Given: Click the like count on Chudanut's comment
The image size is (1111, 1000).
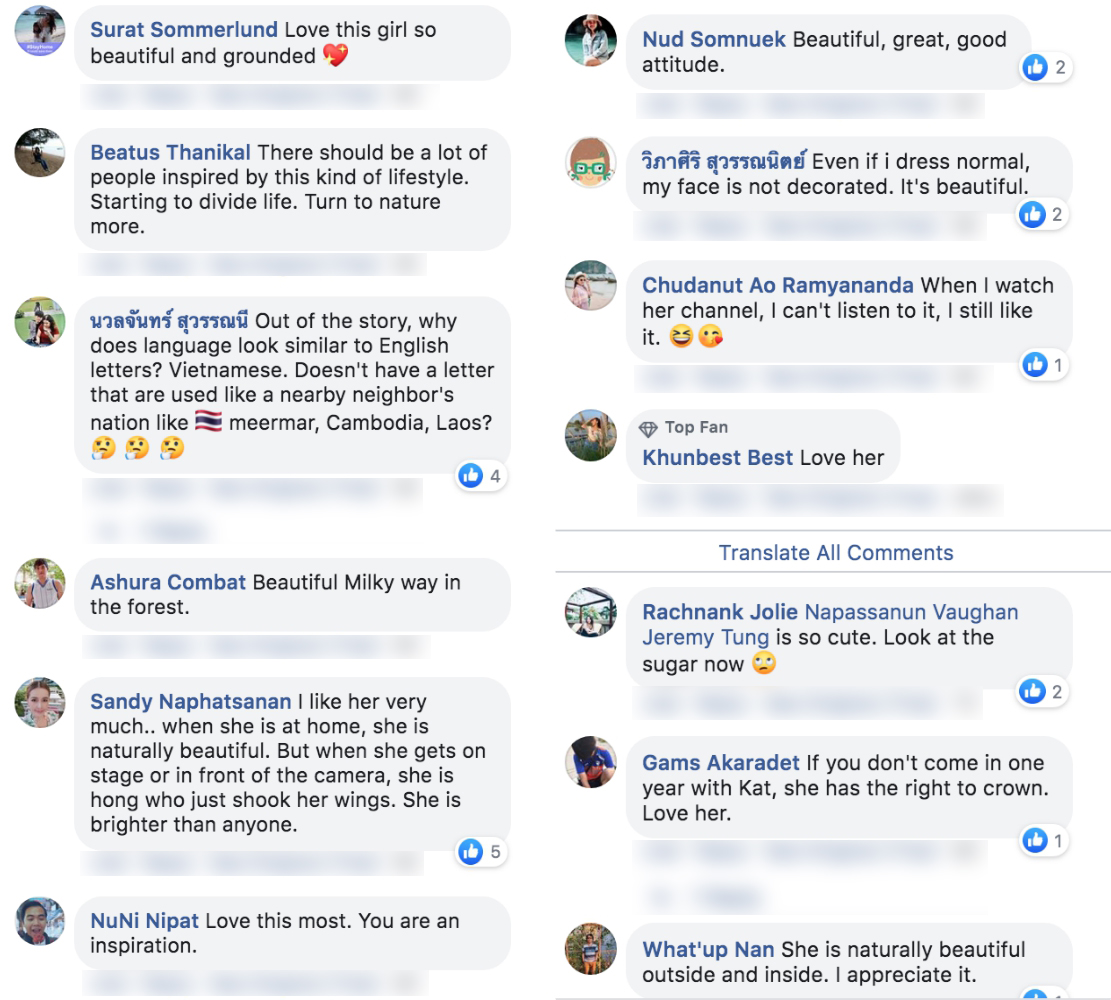Looking at the screenshot, I should (1043, 365).
